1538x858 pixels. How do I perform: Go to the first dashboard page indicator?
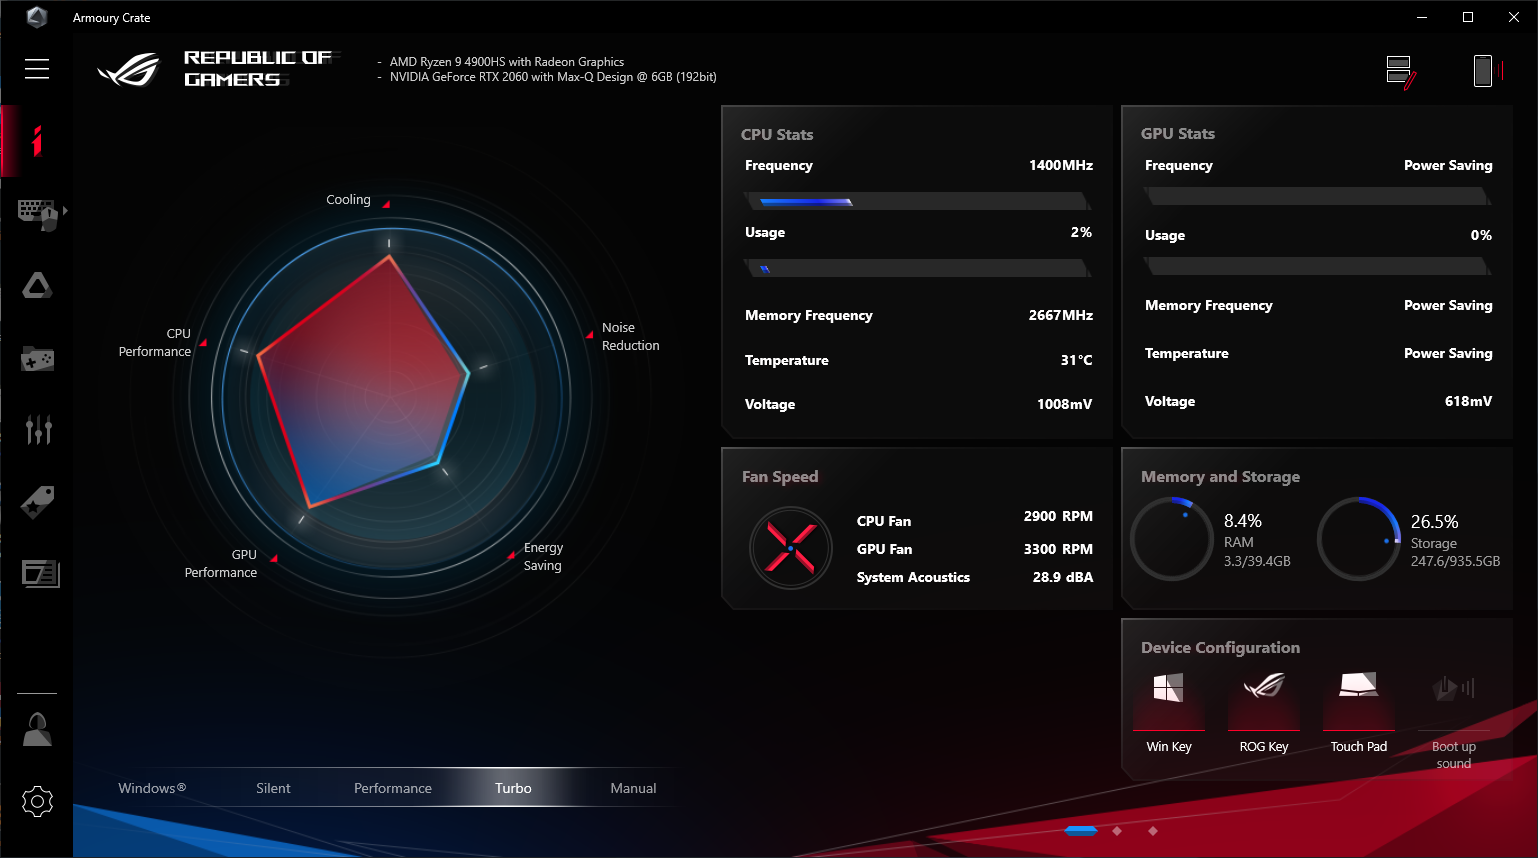click(x=1081, y=830)
